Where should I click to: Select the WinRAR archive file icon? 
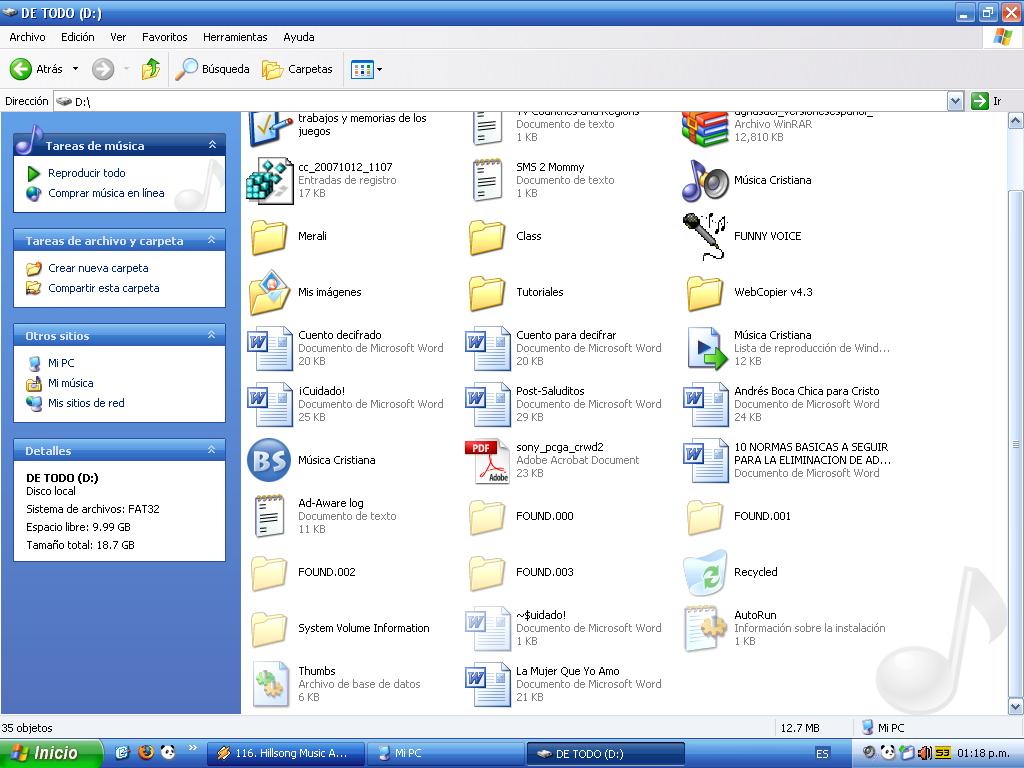[705, 127]
